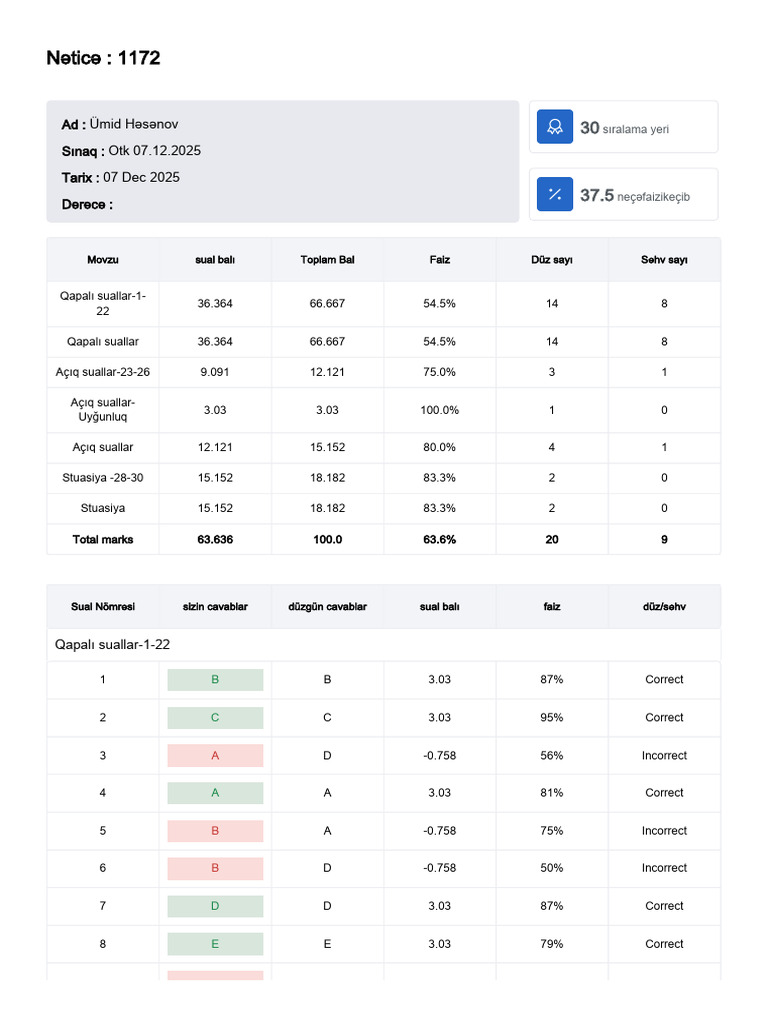Click the green E answer for question 8
The height and width of the screenshot is (1024, 768).
[215, 944]
